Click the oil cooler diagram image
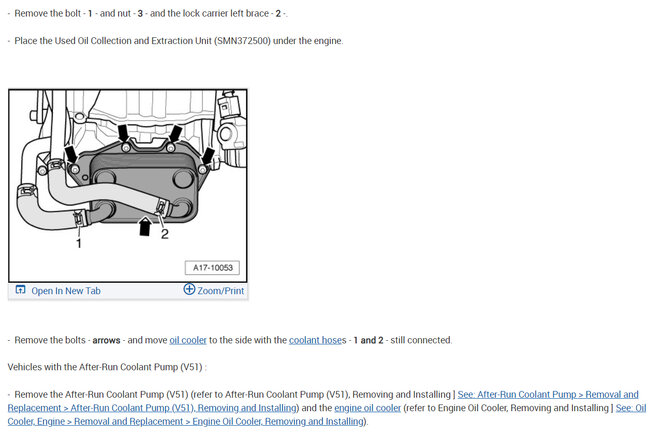 point(128,186)
